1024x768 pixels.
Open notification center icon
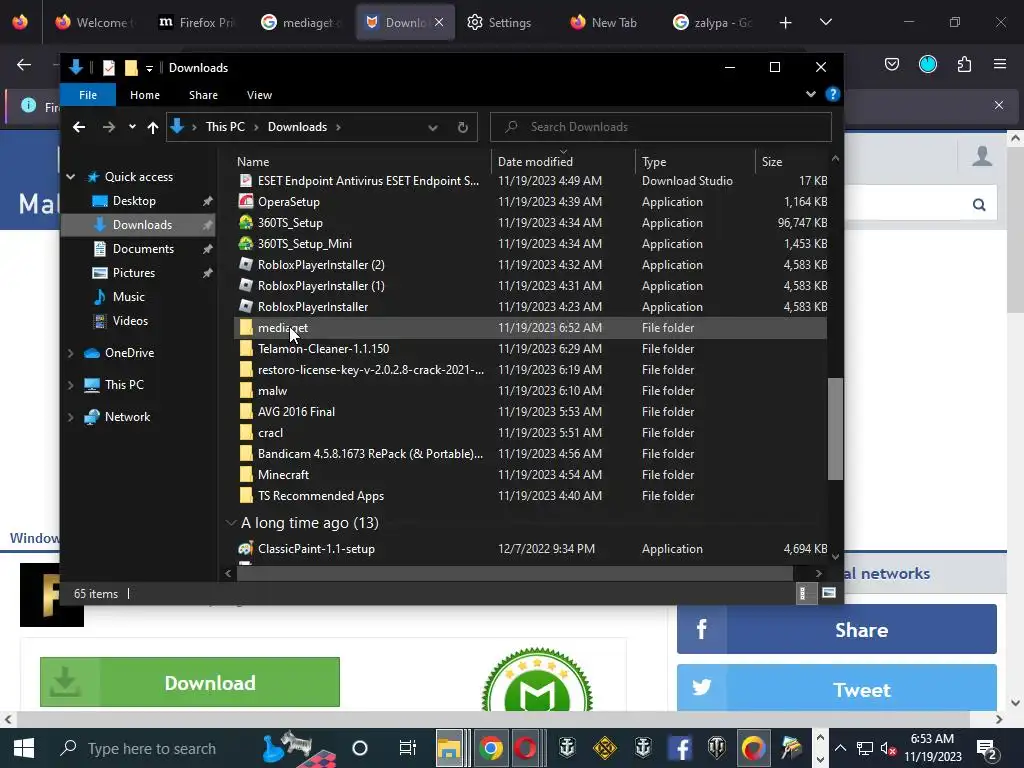coord(986,748)
